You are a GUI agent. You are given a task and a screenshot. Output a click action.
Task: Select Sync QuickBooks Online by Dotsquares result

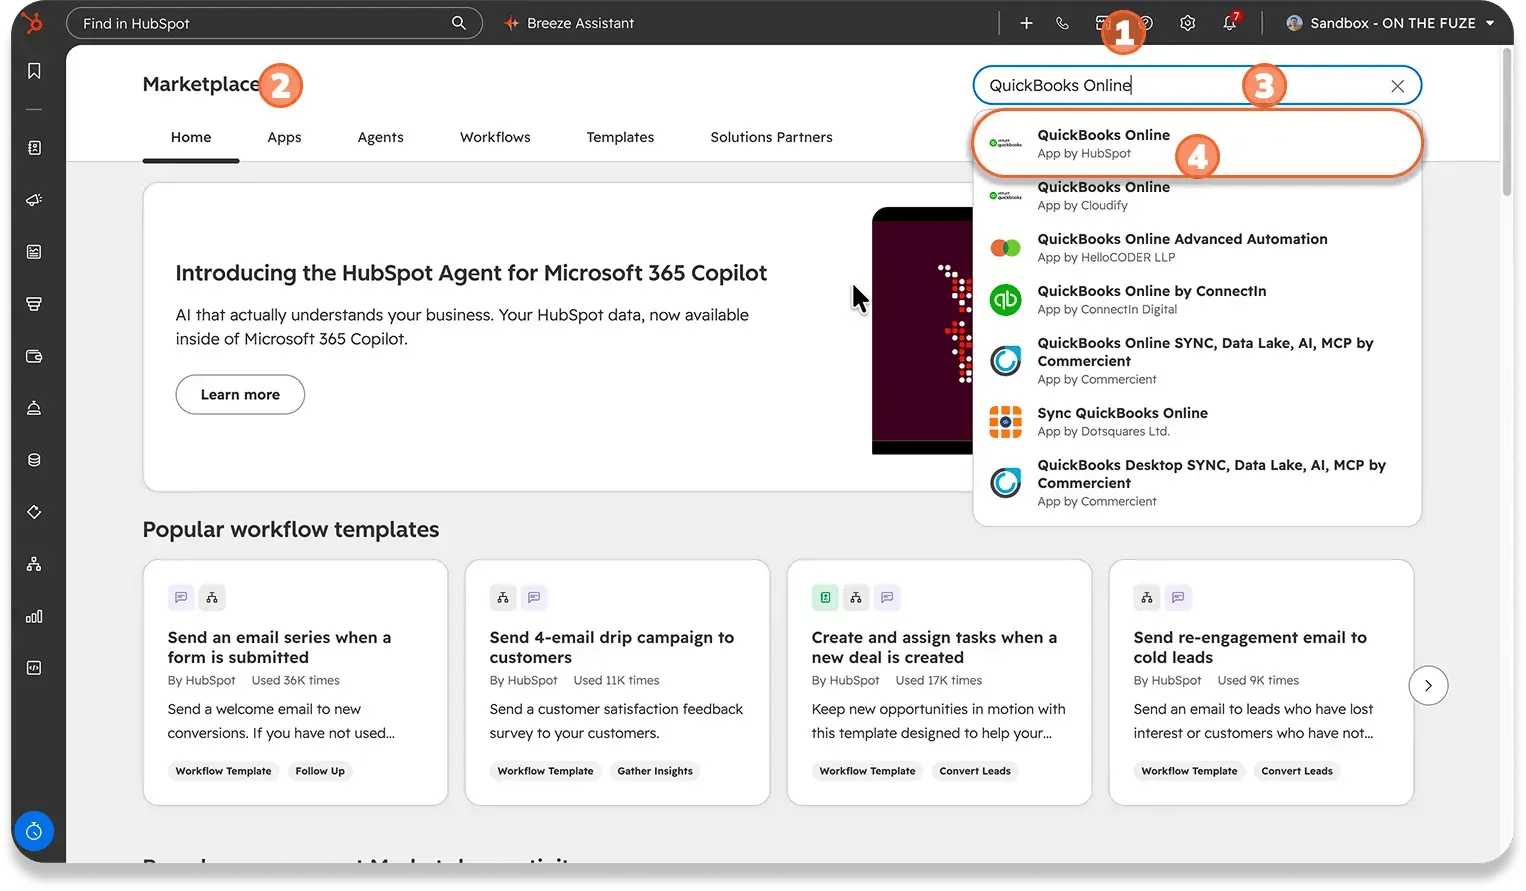(x=1197, y=422)
